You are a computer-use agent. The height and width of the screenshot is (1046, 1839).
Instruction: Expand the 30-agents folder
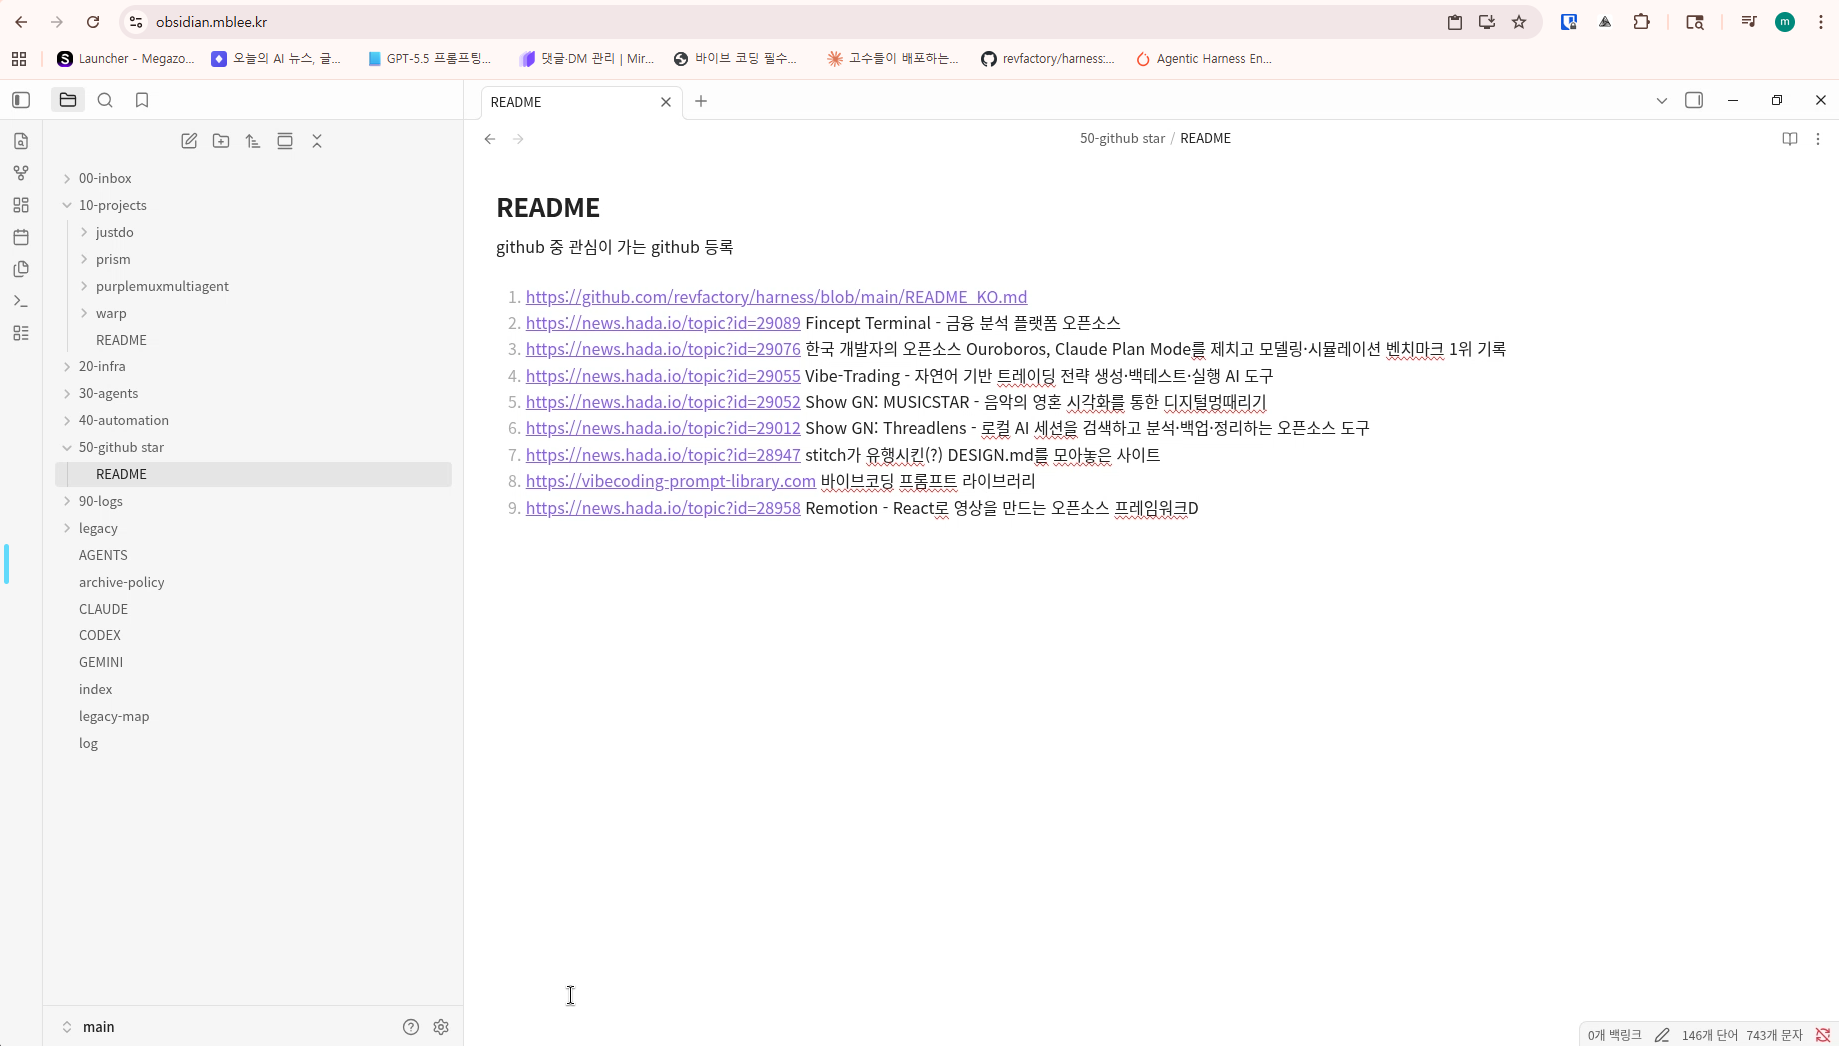67,393
